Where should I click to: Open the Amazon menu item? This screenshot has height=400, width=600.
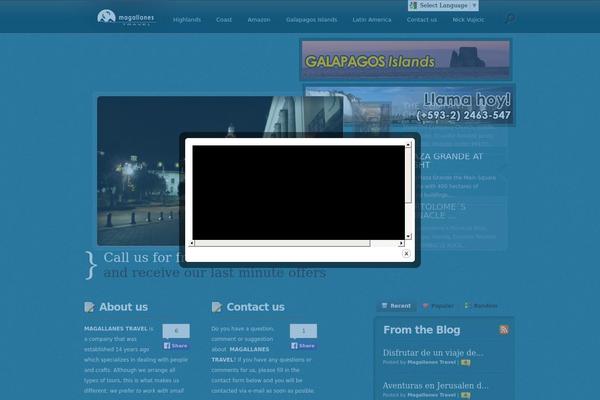pos(259,20)
